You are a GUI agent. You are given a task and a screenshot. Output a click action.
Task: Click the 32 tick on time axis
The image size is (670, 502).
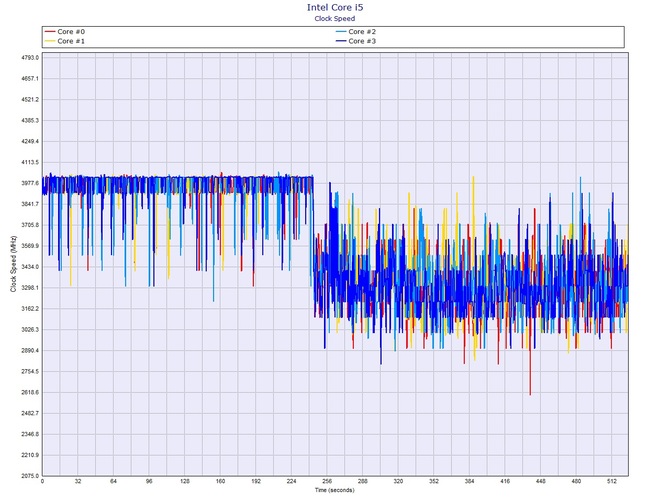click(x=78, y=481)
